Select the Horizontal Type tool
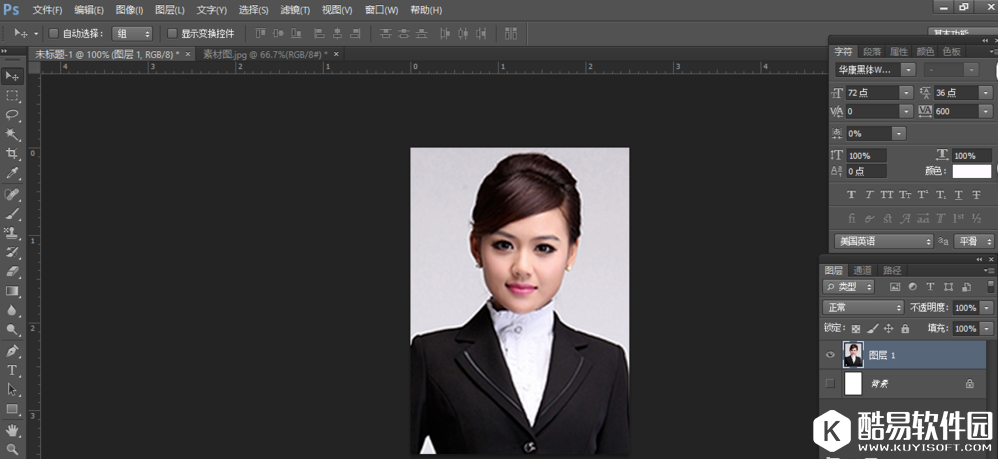 point(12,370)
